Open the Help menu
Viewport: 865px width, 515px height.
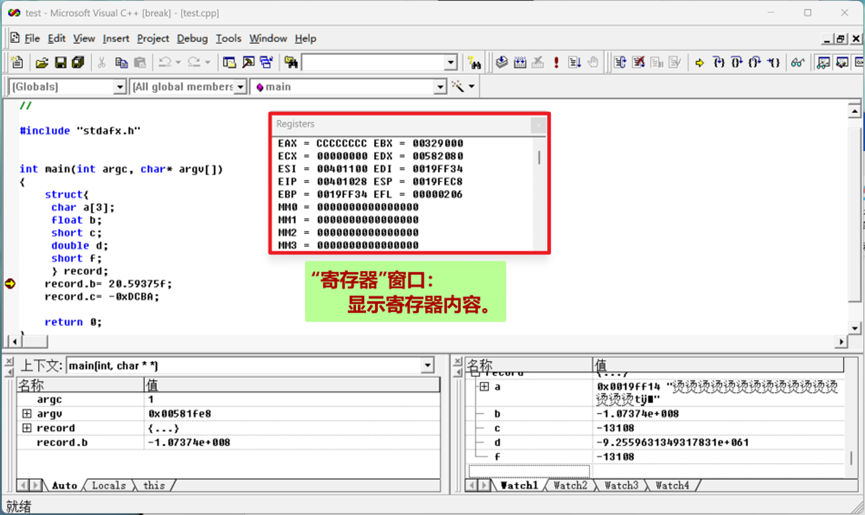(305, 39)
